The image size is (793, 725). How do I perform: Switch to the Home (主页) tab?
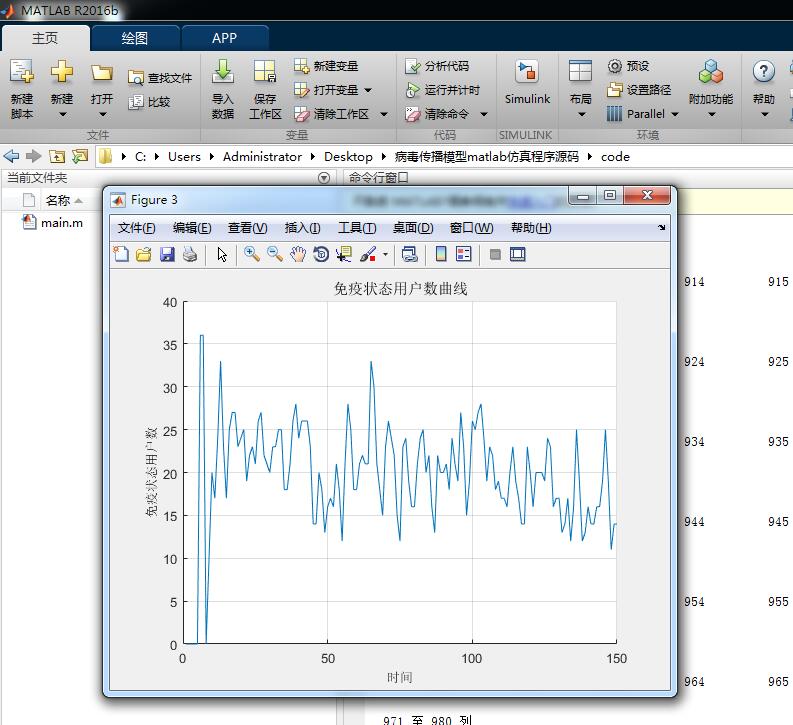click(x=45, y=38)
